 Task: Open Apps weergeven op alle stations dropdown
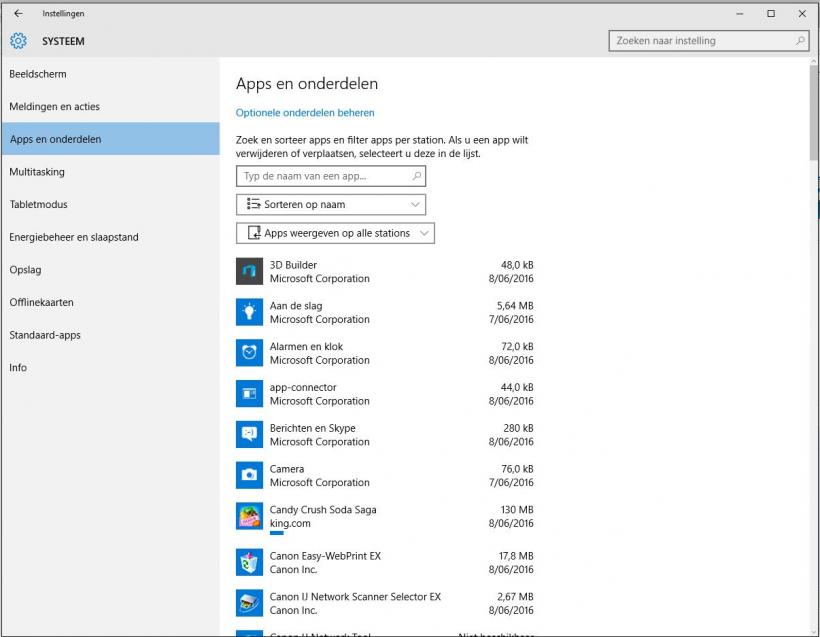click(335, 233)
